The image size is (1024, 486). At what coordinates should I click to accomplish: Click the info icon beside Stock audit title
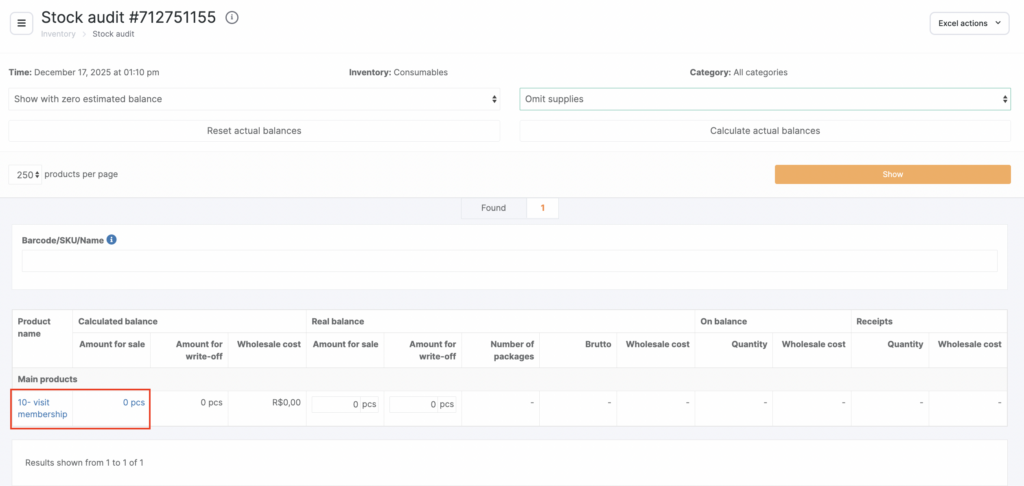pos(232,18)
